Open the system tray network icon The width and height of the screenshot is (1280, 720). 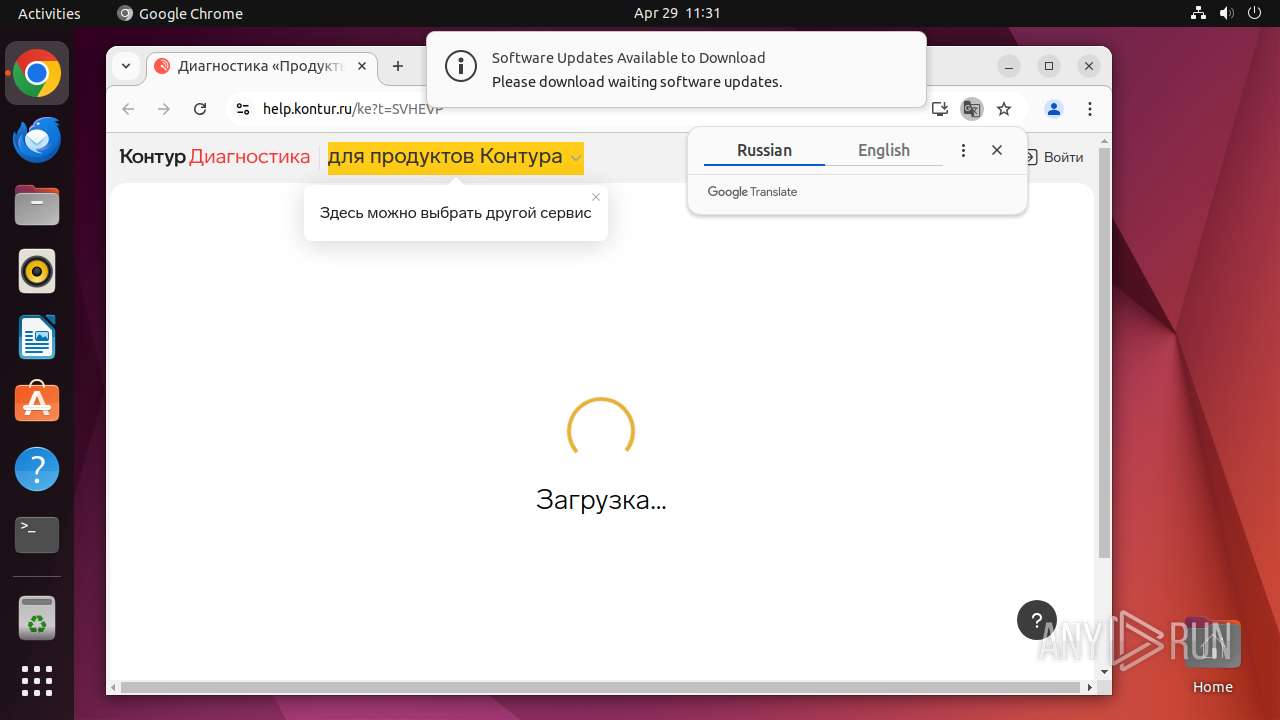click(x=1199, y=13)
